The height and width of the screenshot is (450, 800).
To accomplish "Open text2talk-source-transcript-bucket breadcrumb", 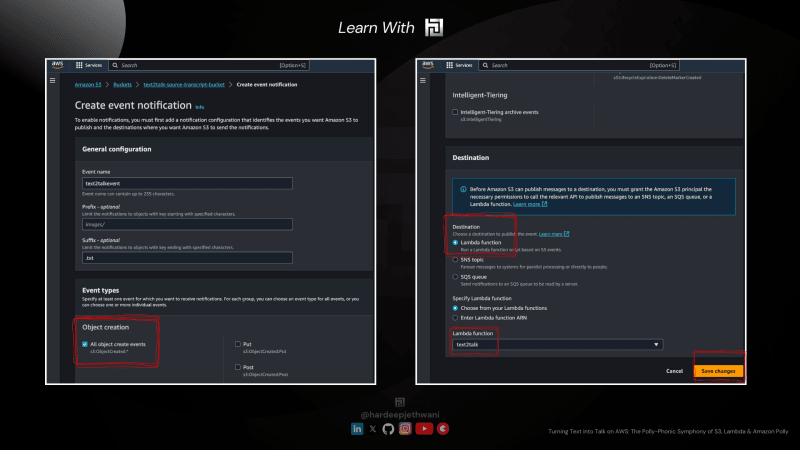I will coord(184,85).
